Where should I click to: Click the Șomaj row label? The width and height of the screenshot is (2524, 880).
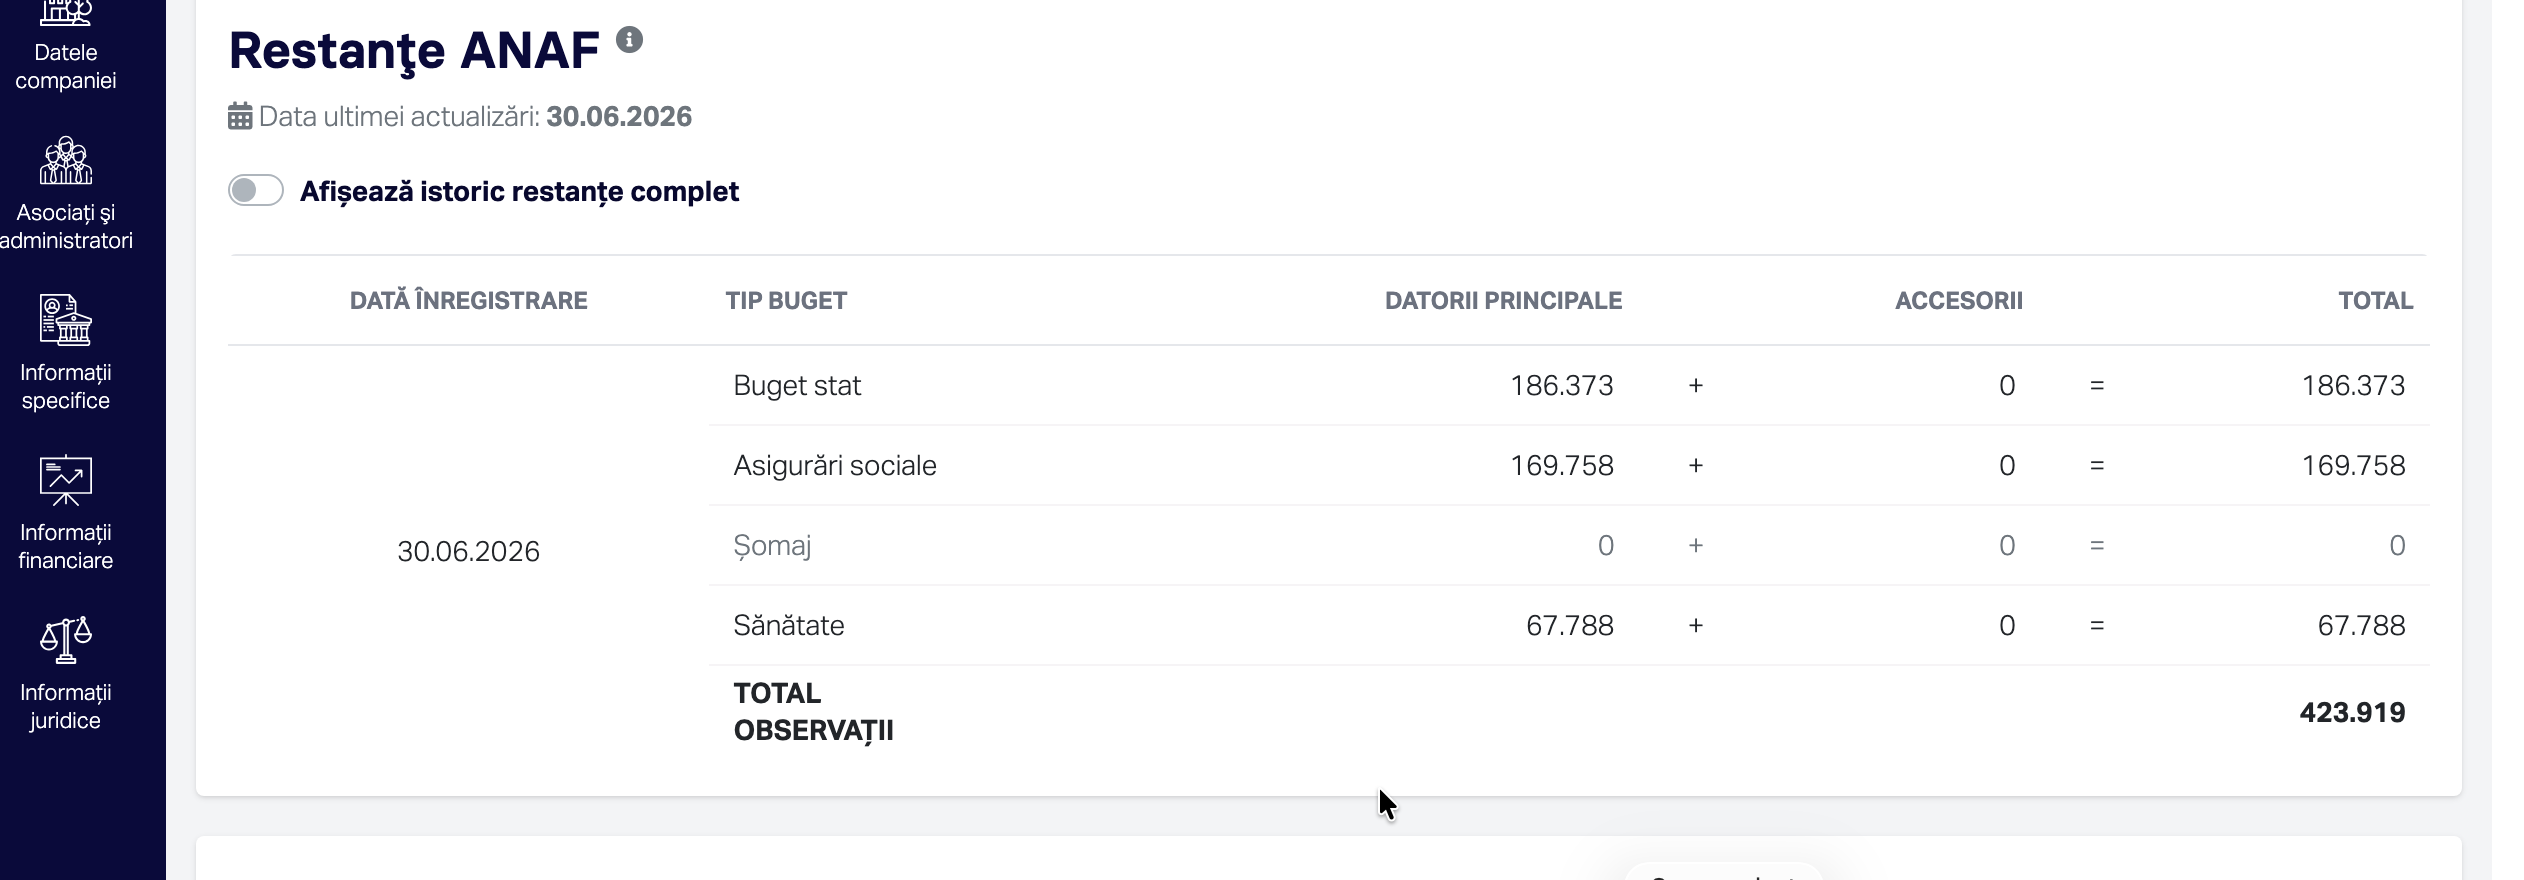coord(772,546)
